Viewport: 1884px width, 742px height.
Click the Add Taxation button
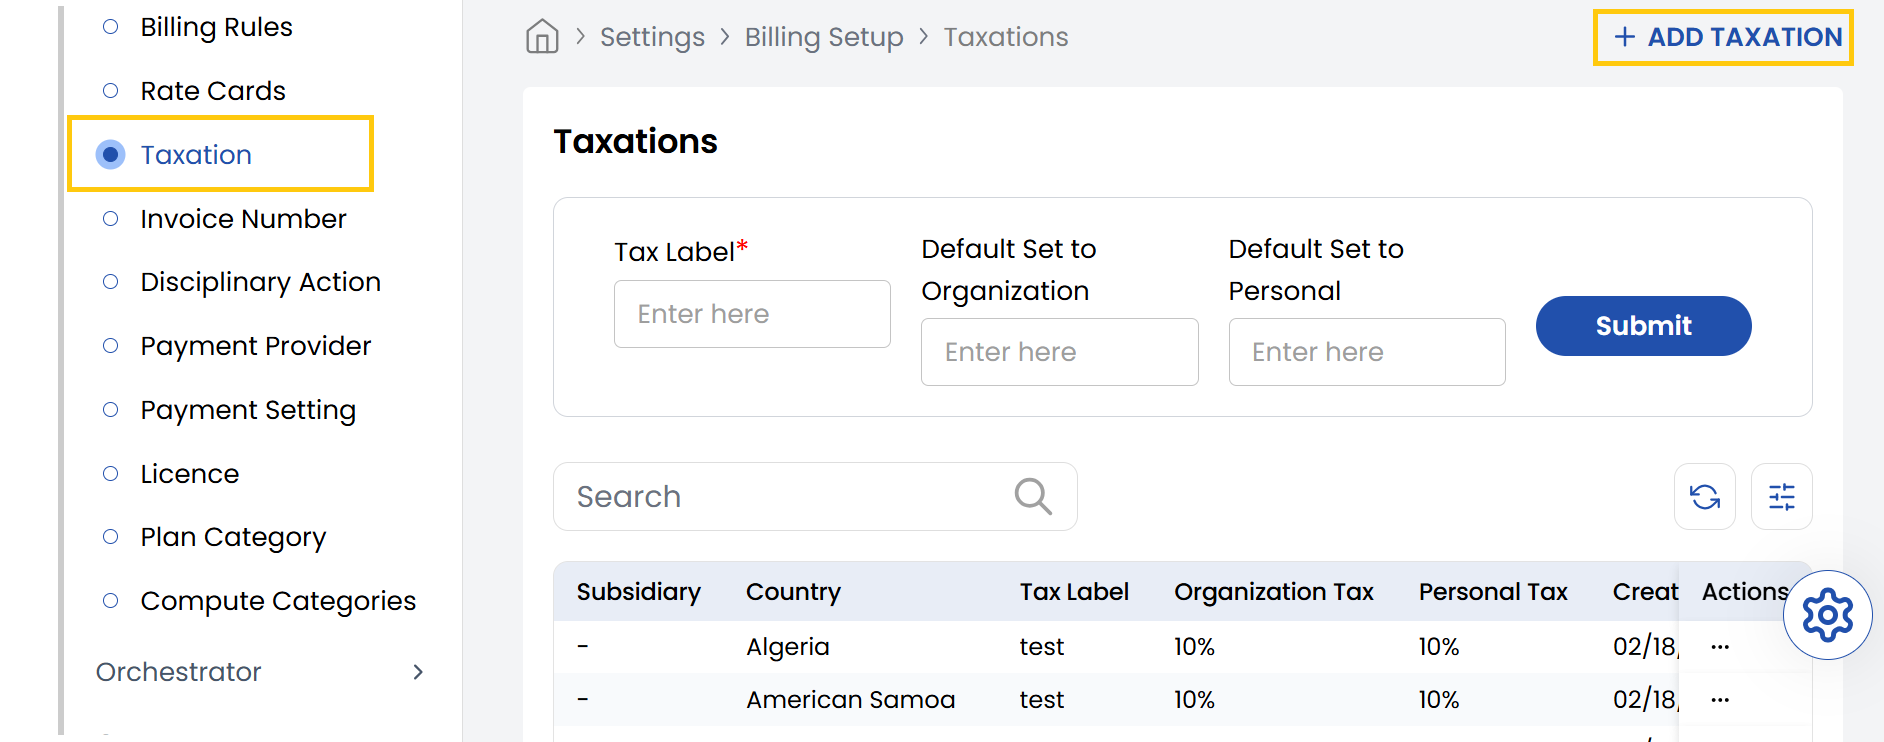click(x=1723, y=37)
